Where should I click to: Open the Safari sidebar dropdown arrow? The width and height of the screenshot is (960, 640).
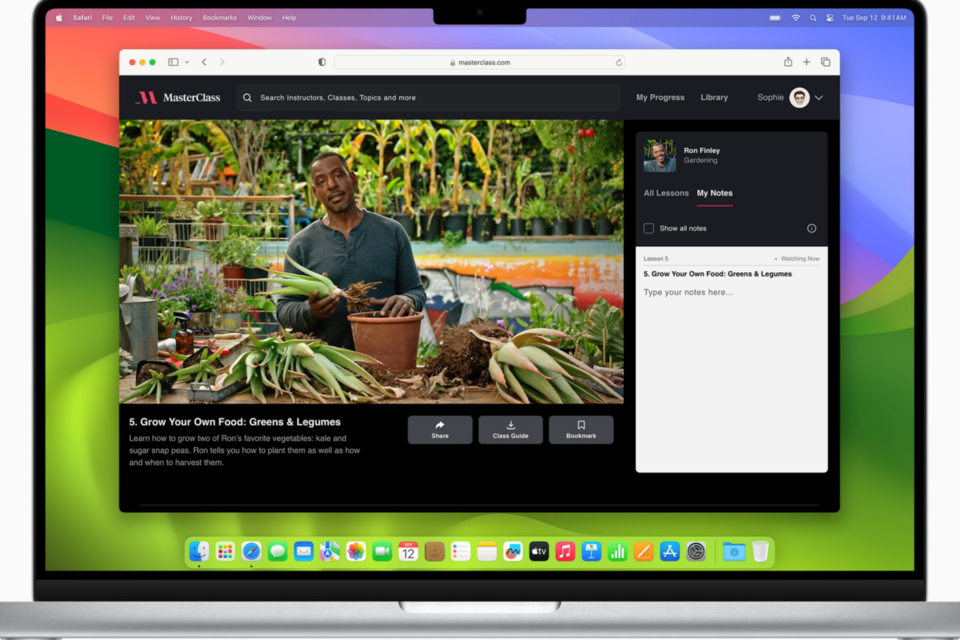[187, 62]
